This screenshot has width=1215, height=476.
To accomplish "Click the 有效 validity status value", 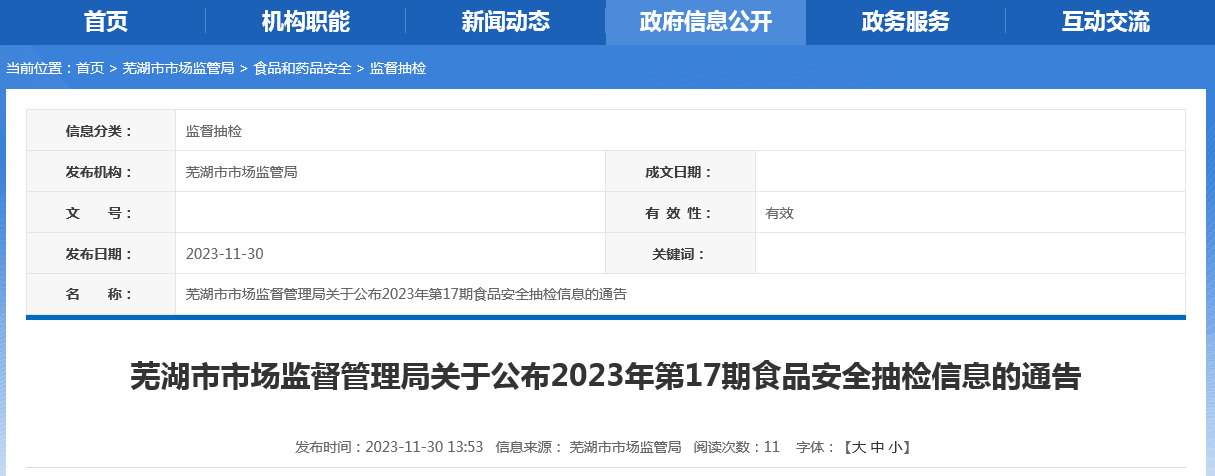I will pos(779,213).
